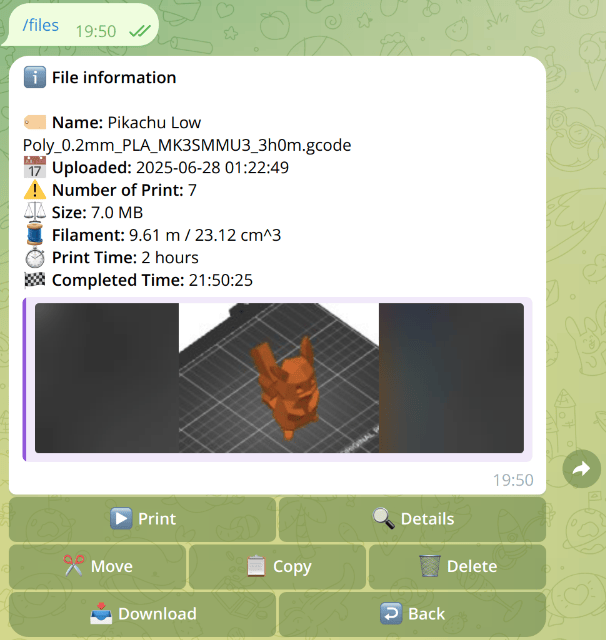
Task: Click the forward message arrow icon
Action: point(582,469)
